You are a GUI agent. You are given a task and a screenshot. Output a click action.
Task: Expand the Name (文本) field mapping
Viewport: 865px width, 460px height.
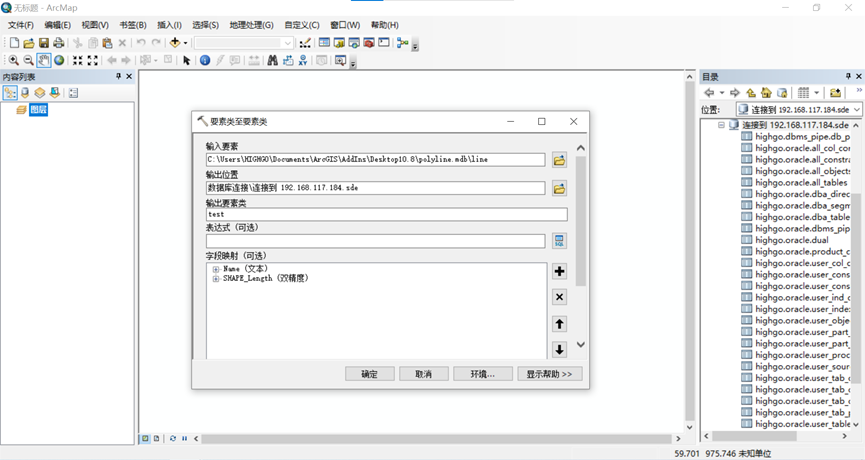[x=216, y=269]
